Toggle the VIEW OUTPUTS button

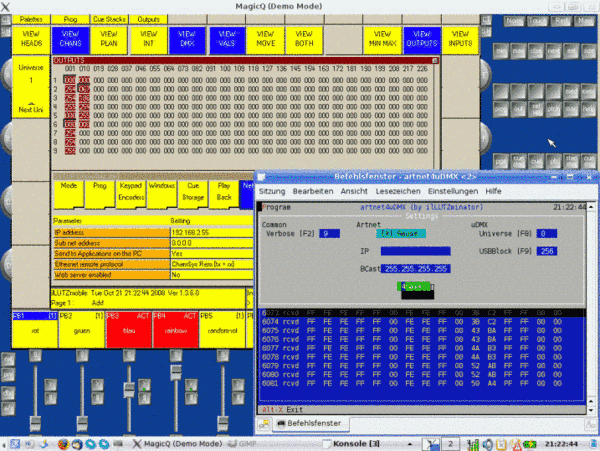pyautogui.click(x=422, y=40)
